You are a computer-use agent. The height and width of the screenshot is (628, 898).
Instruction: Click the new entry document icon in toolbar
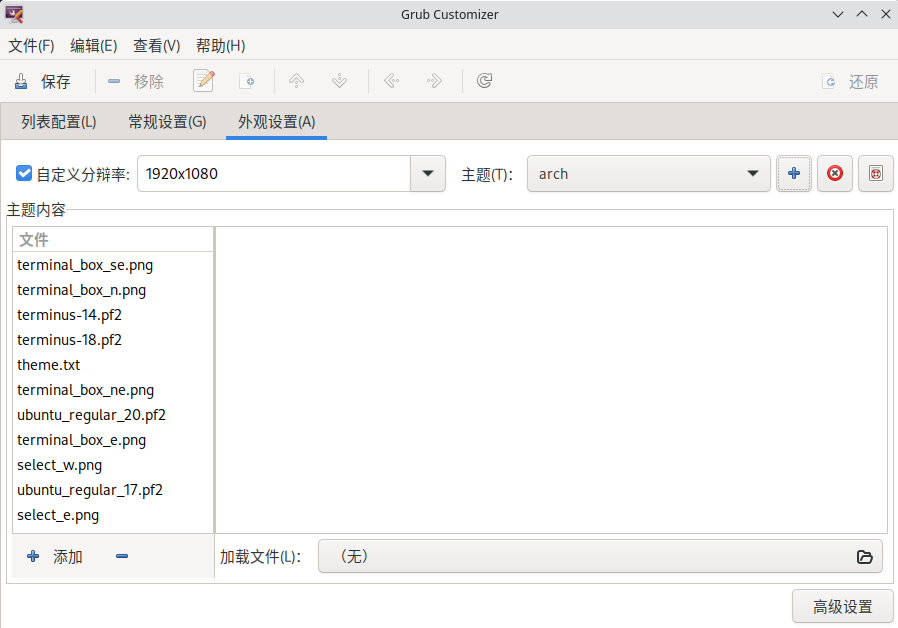[x=246, y=81]
